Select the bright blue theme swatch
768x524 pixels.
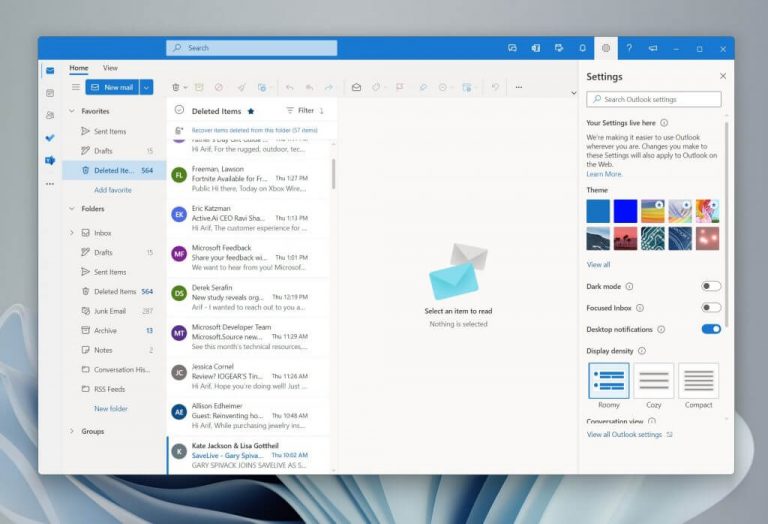tap(626, 211)
